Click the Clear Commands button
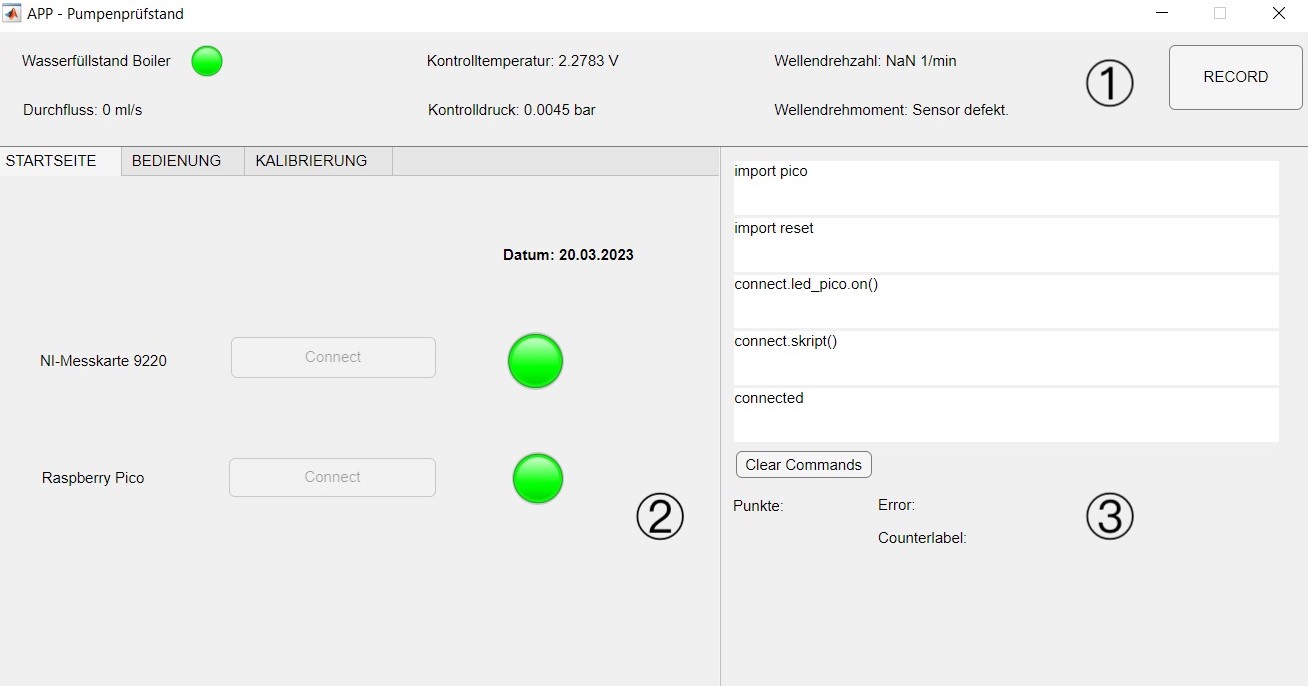Viewport: 1309px width, 686px height. pyautogui.click(x=803, y=465)
